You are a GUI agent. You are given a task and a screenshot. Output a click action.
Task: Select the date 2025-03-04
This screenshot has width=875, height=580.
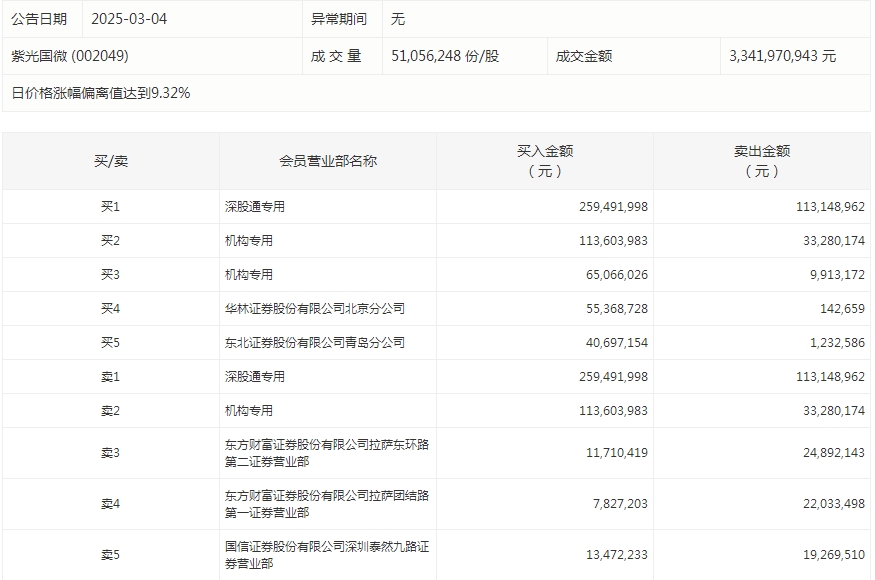[x=129, y=19]
